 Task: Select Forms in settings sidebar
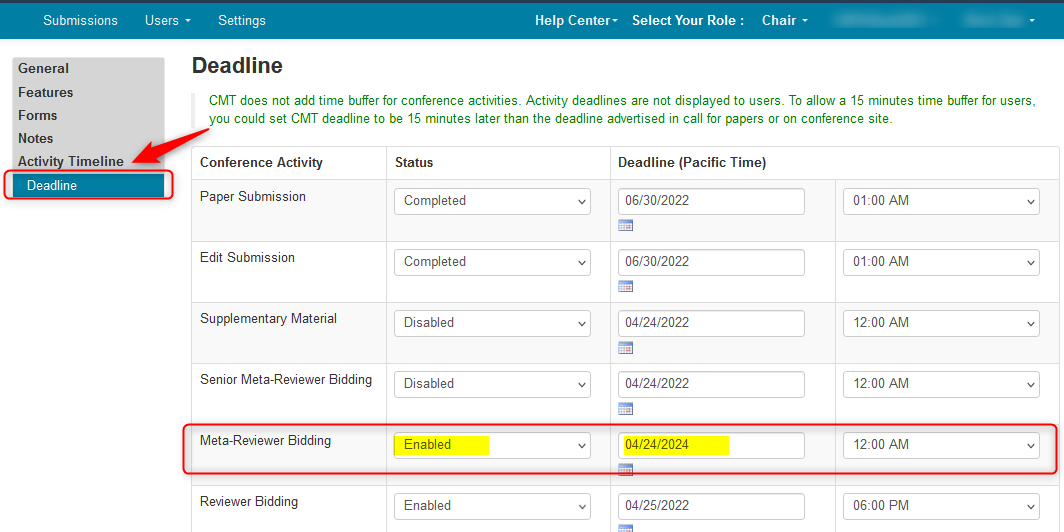(37, 115)
